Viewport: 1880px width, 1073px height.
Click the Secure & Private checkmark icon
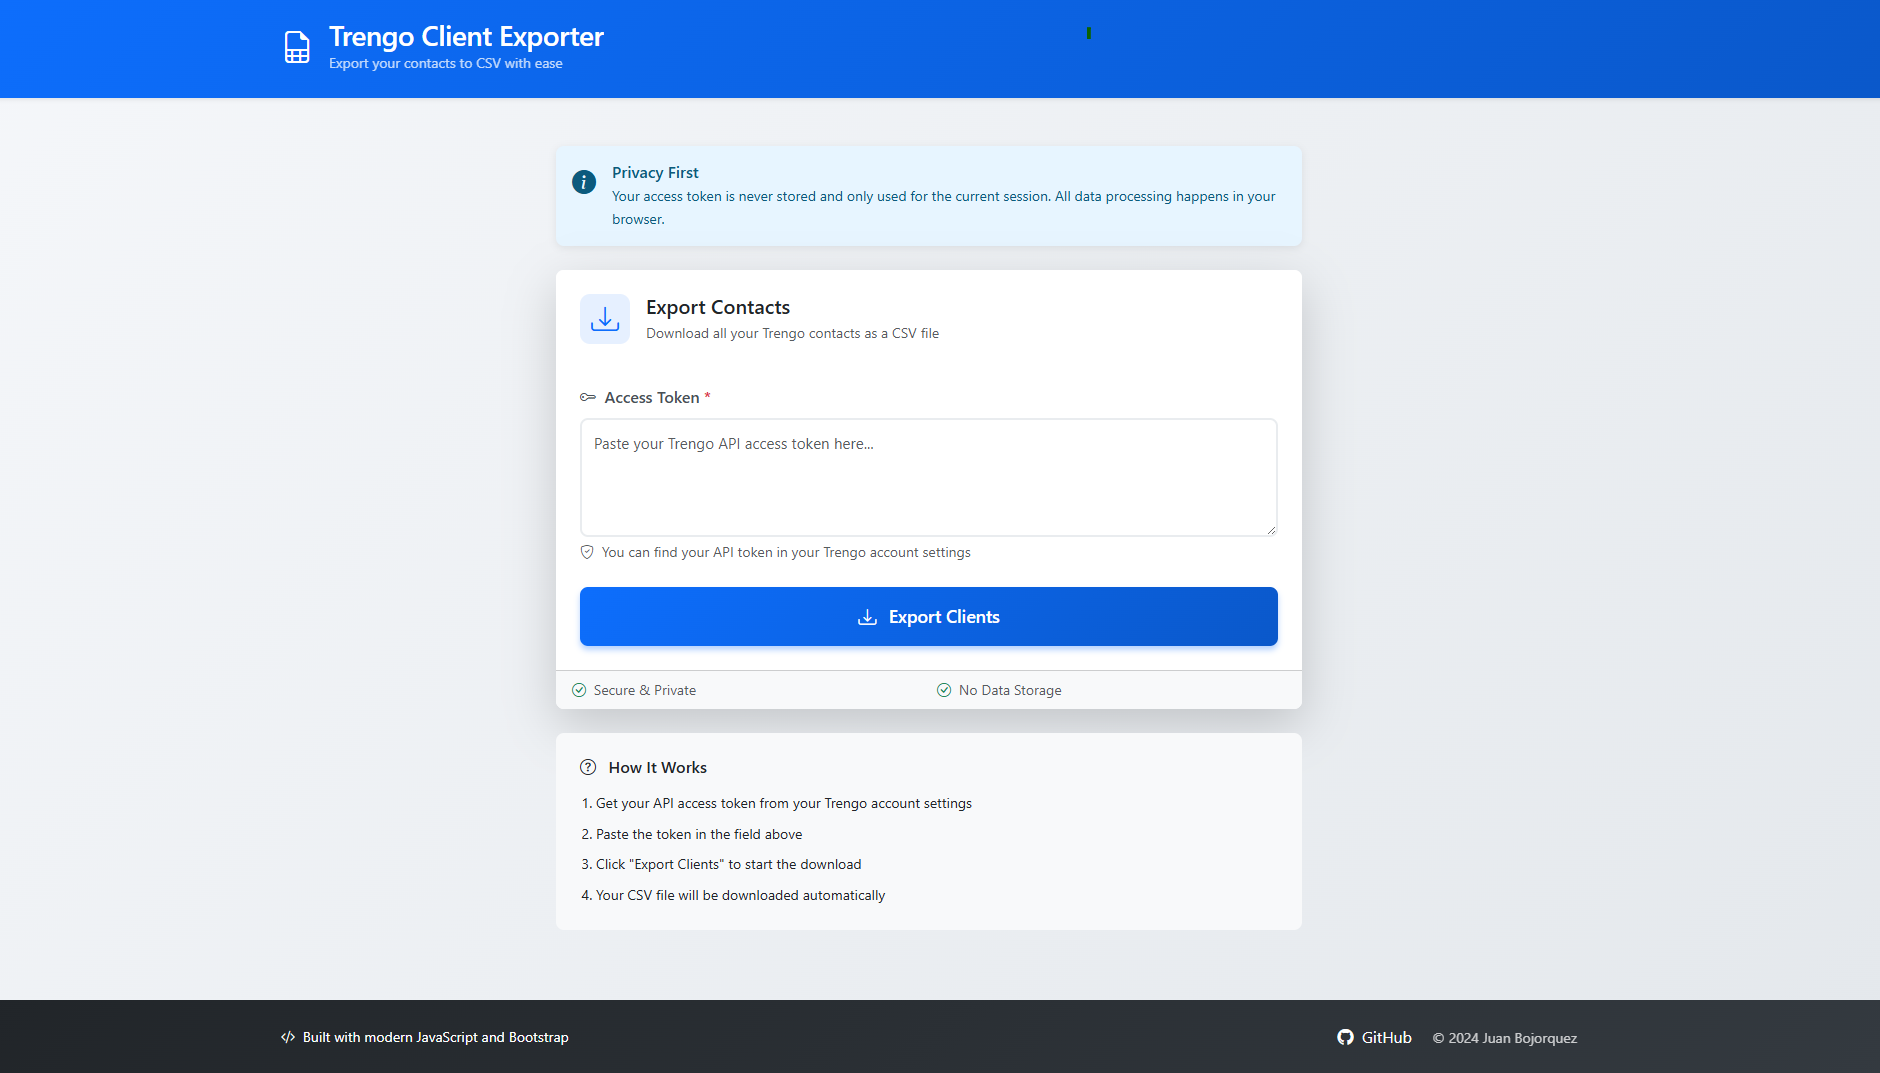[579, 690]
